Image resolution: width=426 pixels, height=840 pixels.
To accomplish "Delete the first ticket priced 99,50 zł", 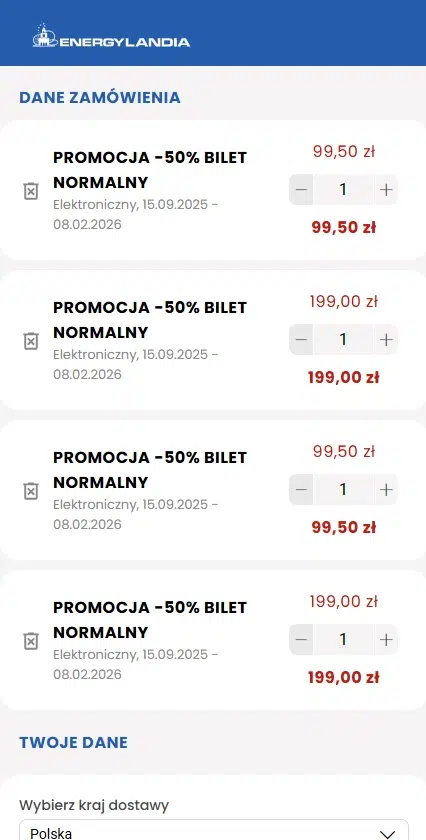I will click(x=31, y=191).
